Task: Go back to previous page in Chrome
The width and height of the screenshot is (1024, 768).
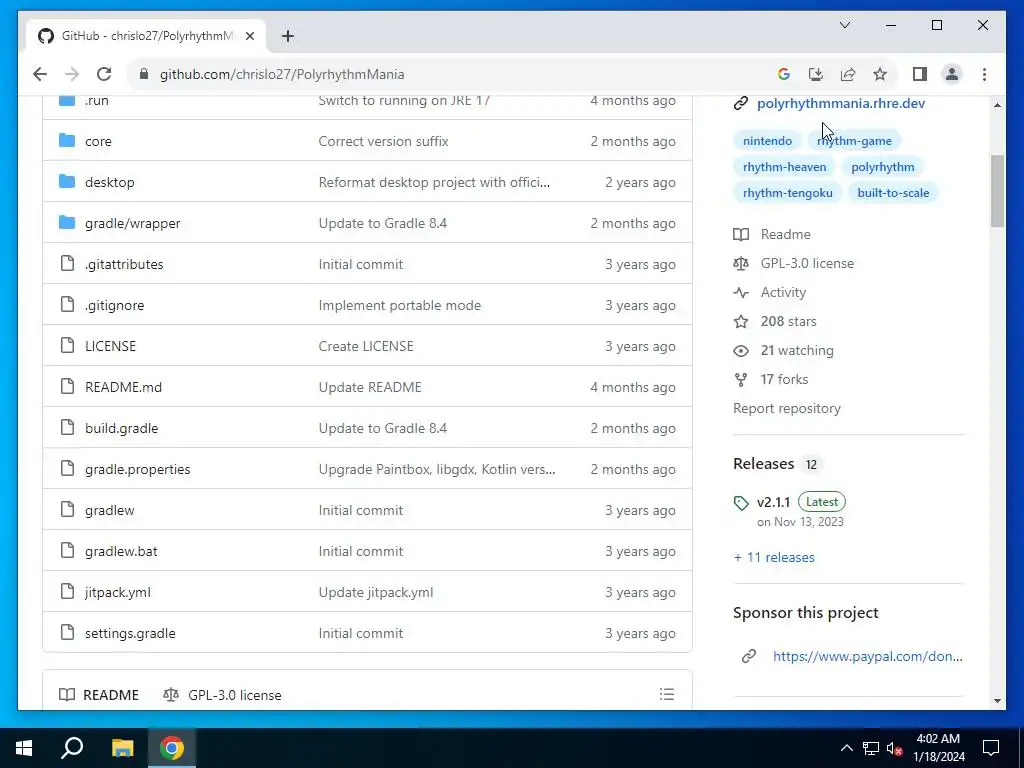Action: coord(40,74)
